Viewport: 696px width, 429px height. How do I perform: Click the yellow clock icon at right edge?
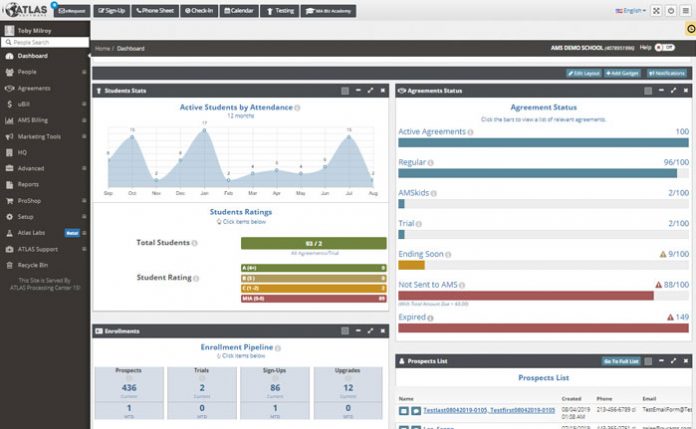691,29
